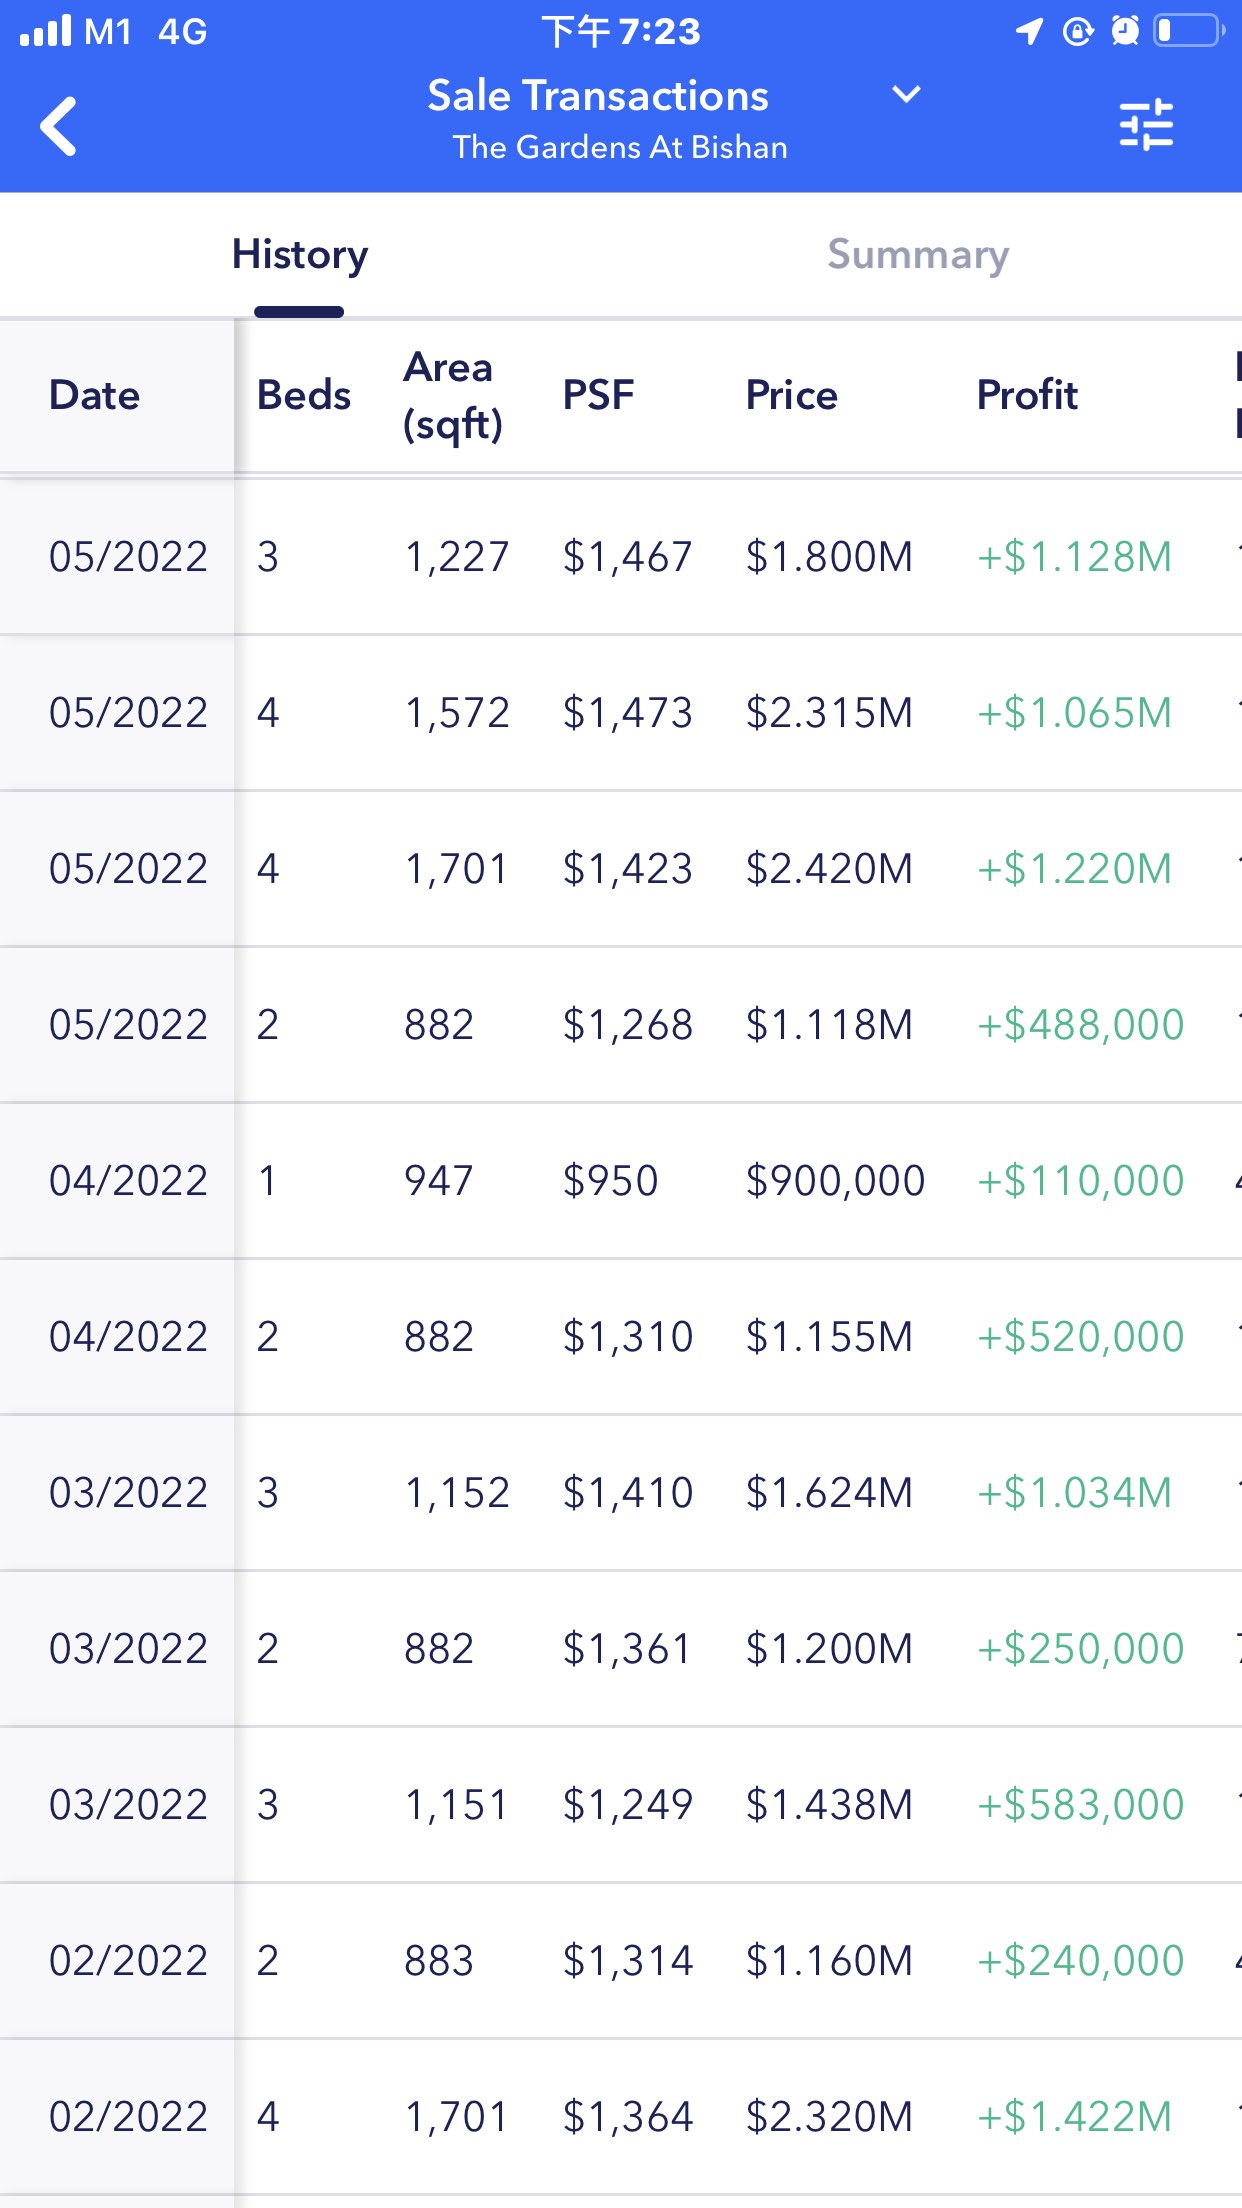Image resolution: width=1242 pixels, height=2208 pixels.
Task: Tap the Area (sqft) column header
Action: [x=453, y=396]
